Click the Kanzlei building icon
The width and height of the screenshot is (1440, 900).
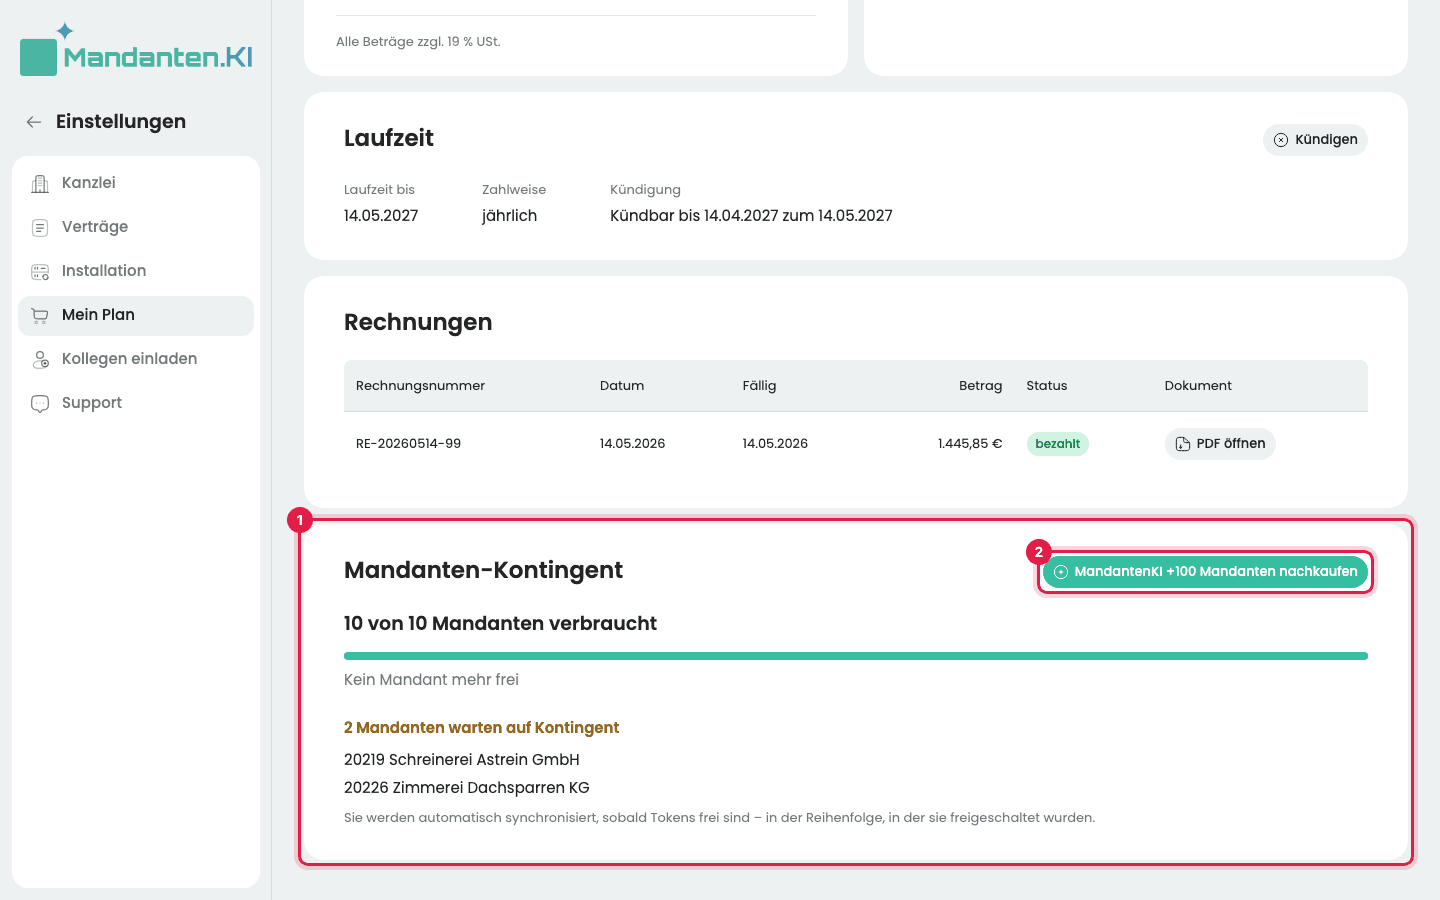tap(40, 183)
